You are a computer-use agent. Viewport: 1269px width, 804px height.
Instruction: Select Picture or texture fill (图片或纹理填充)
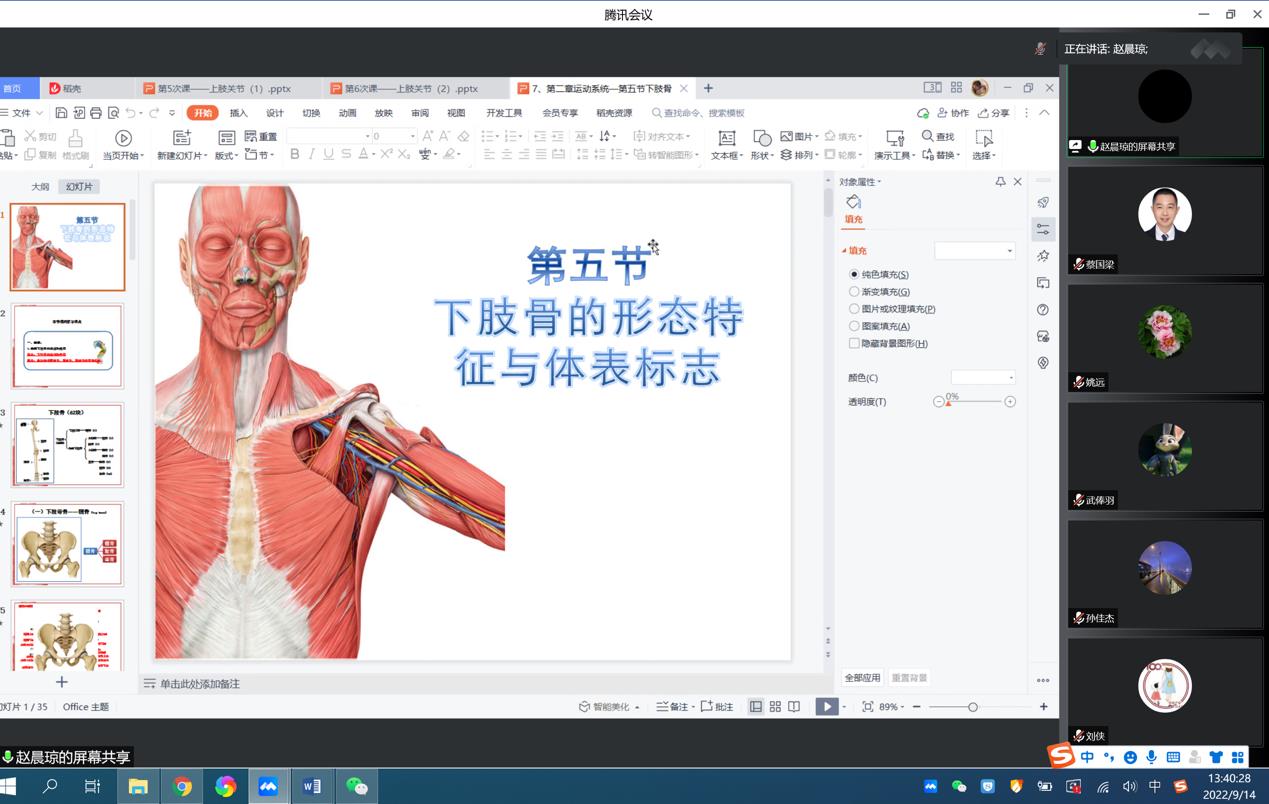coord(854,309)
